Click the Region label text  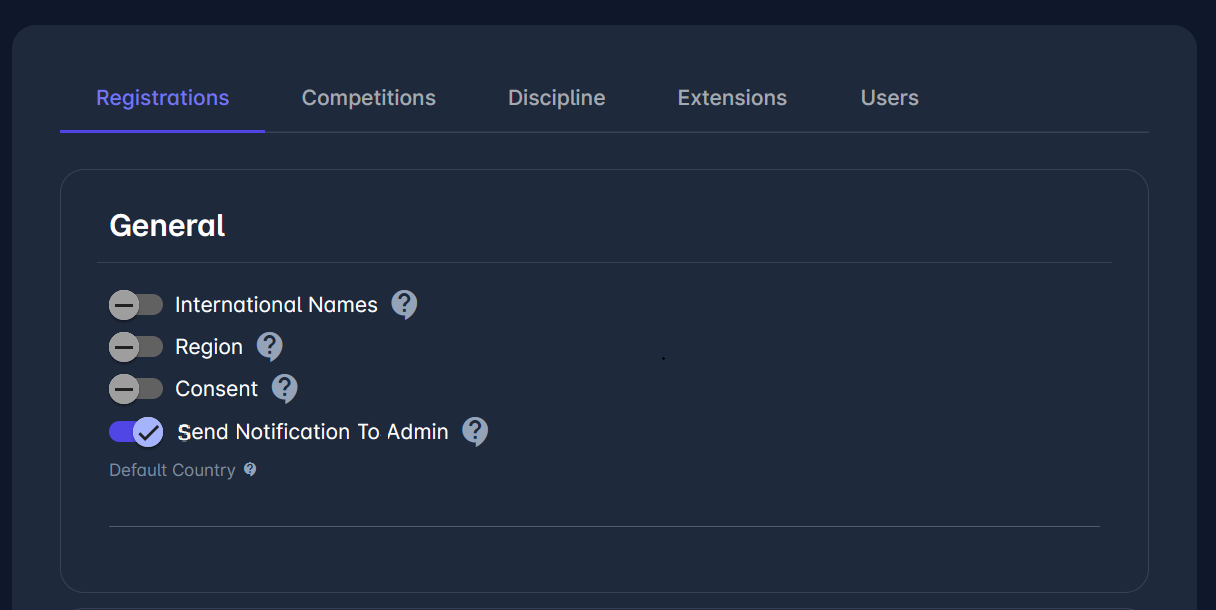209,347
